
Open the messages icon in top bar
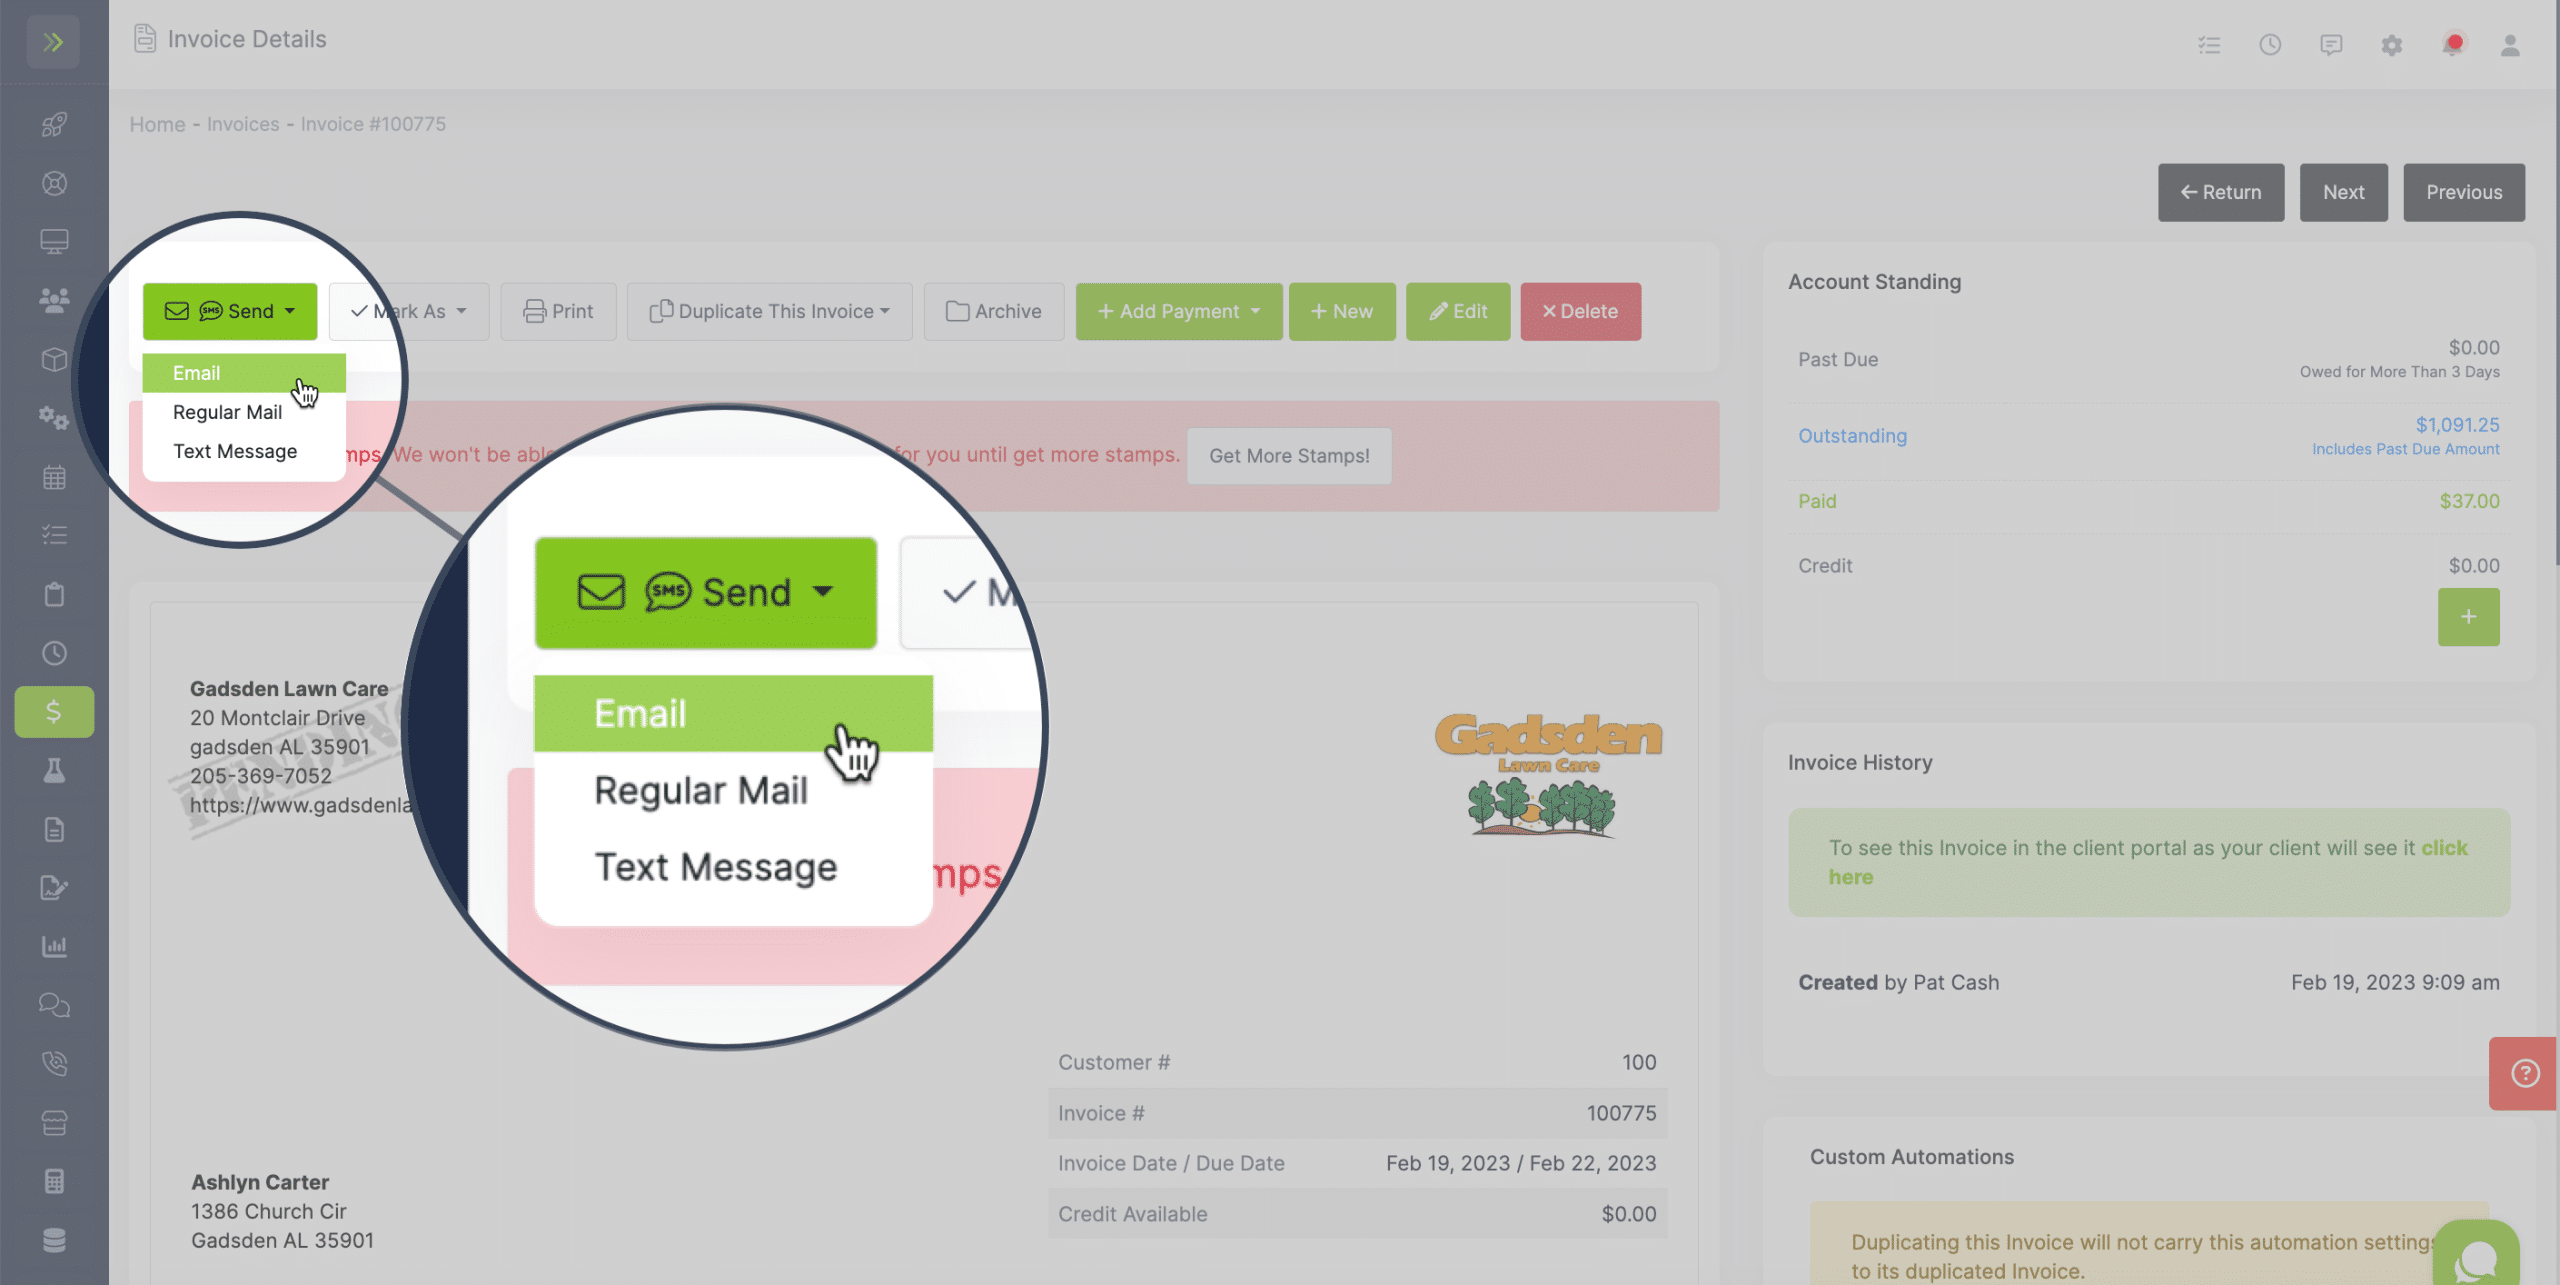2331,45
